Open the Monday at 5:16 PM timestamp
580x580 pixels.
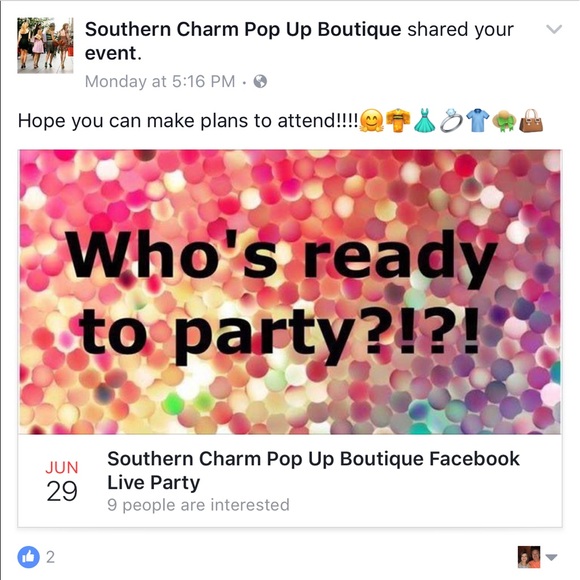point(160,81)
